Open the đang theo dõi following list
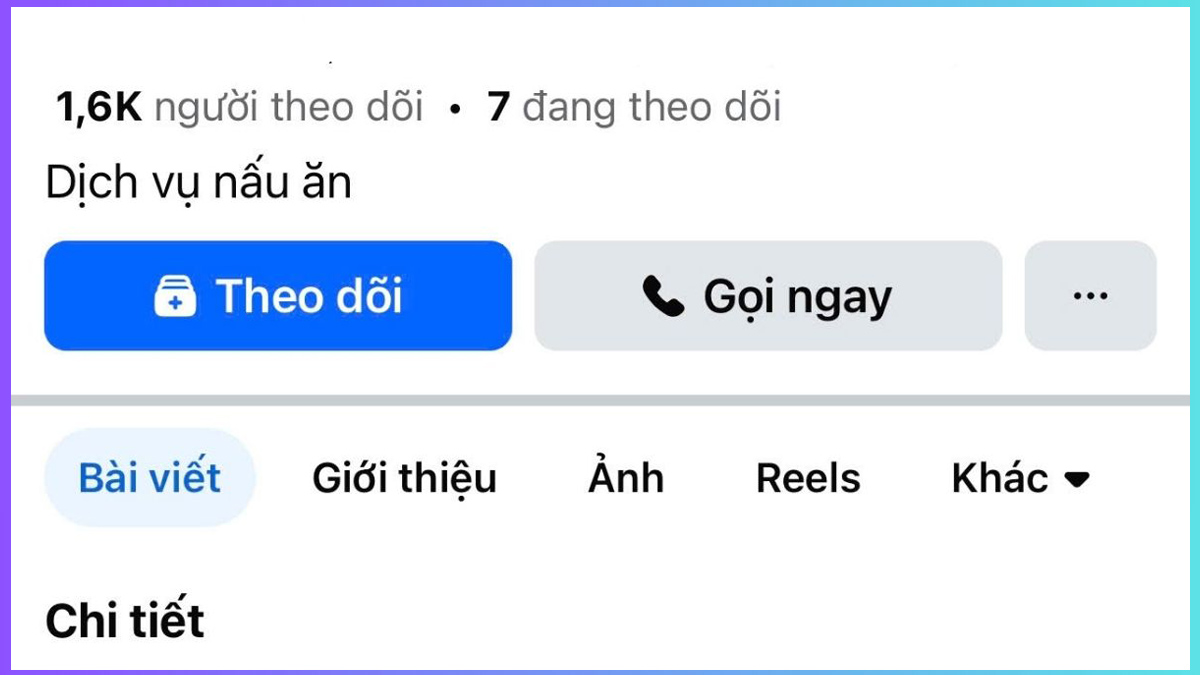This screenshot has height=675, width=1200. point(651,107)
